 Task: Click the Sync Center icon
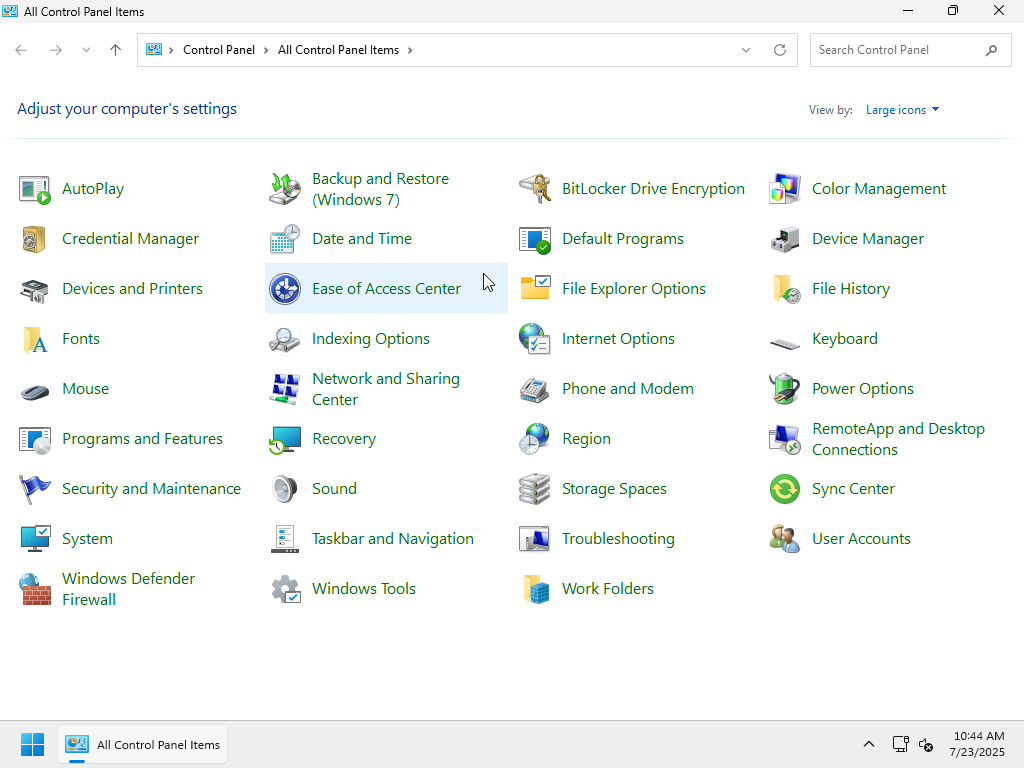(x=785, y=489)
